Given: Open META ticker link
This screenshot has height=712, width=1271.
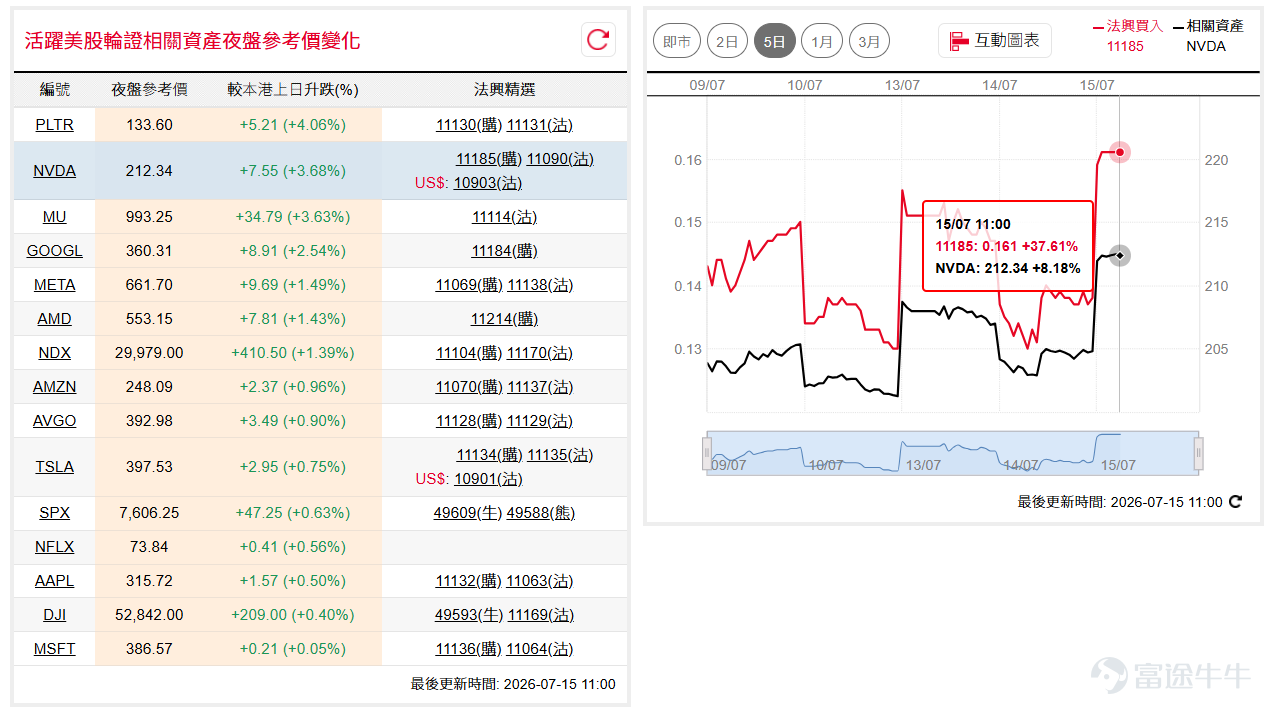Looking at the screenshot, I should [54, 285].
